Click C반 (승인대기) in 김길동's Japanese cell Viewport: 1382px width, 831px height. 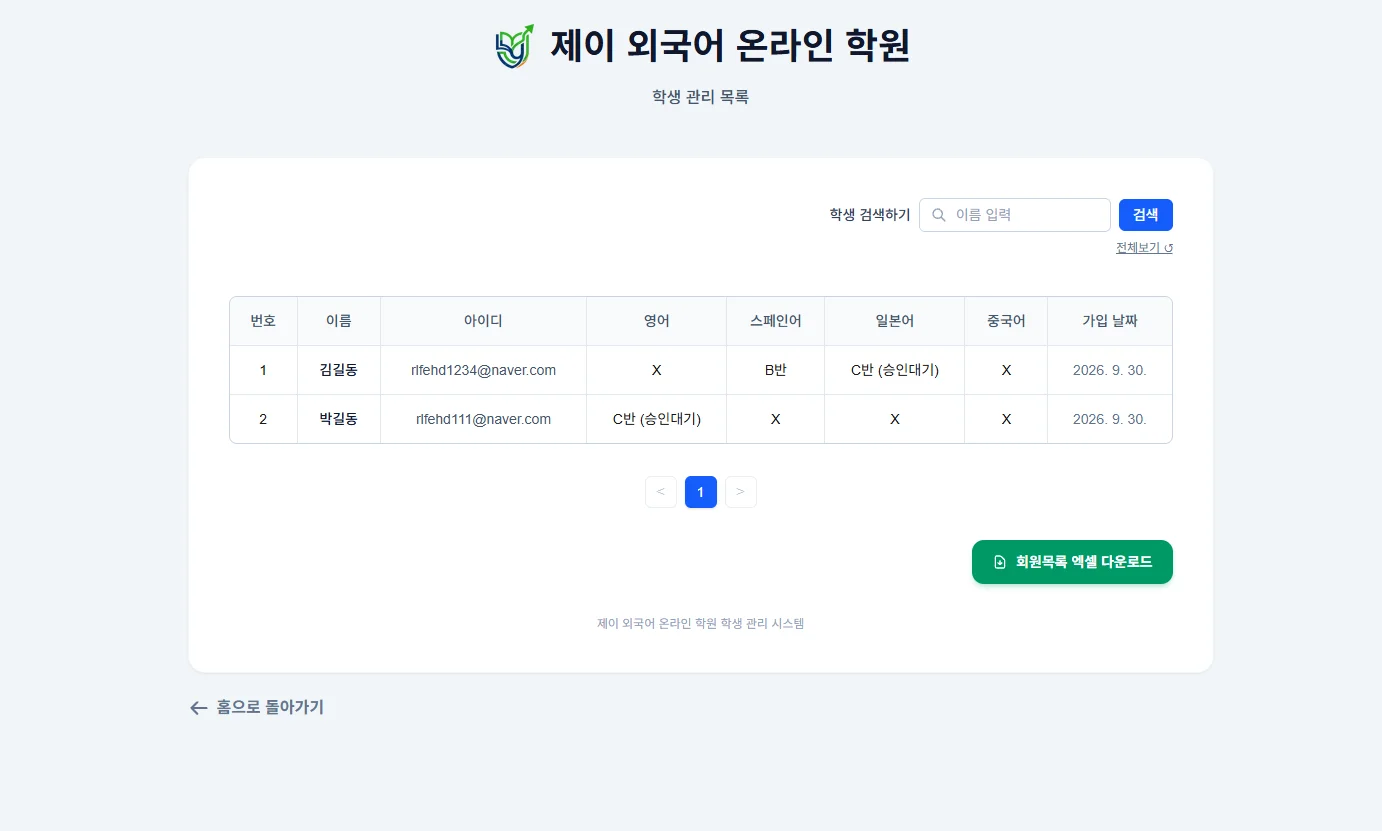tap(895, 370)
